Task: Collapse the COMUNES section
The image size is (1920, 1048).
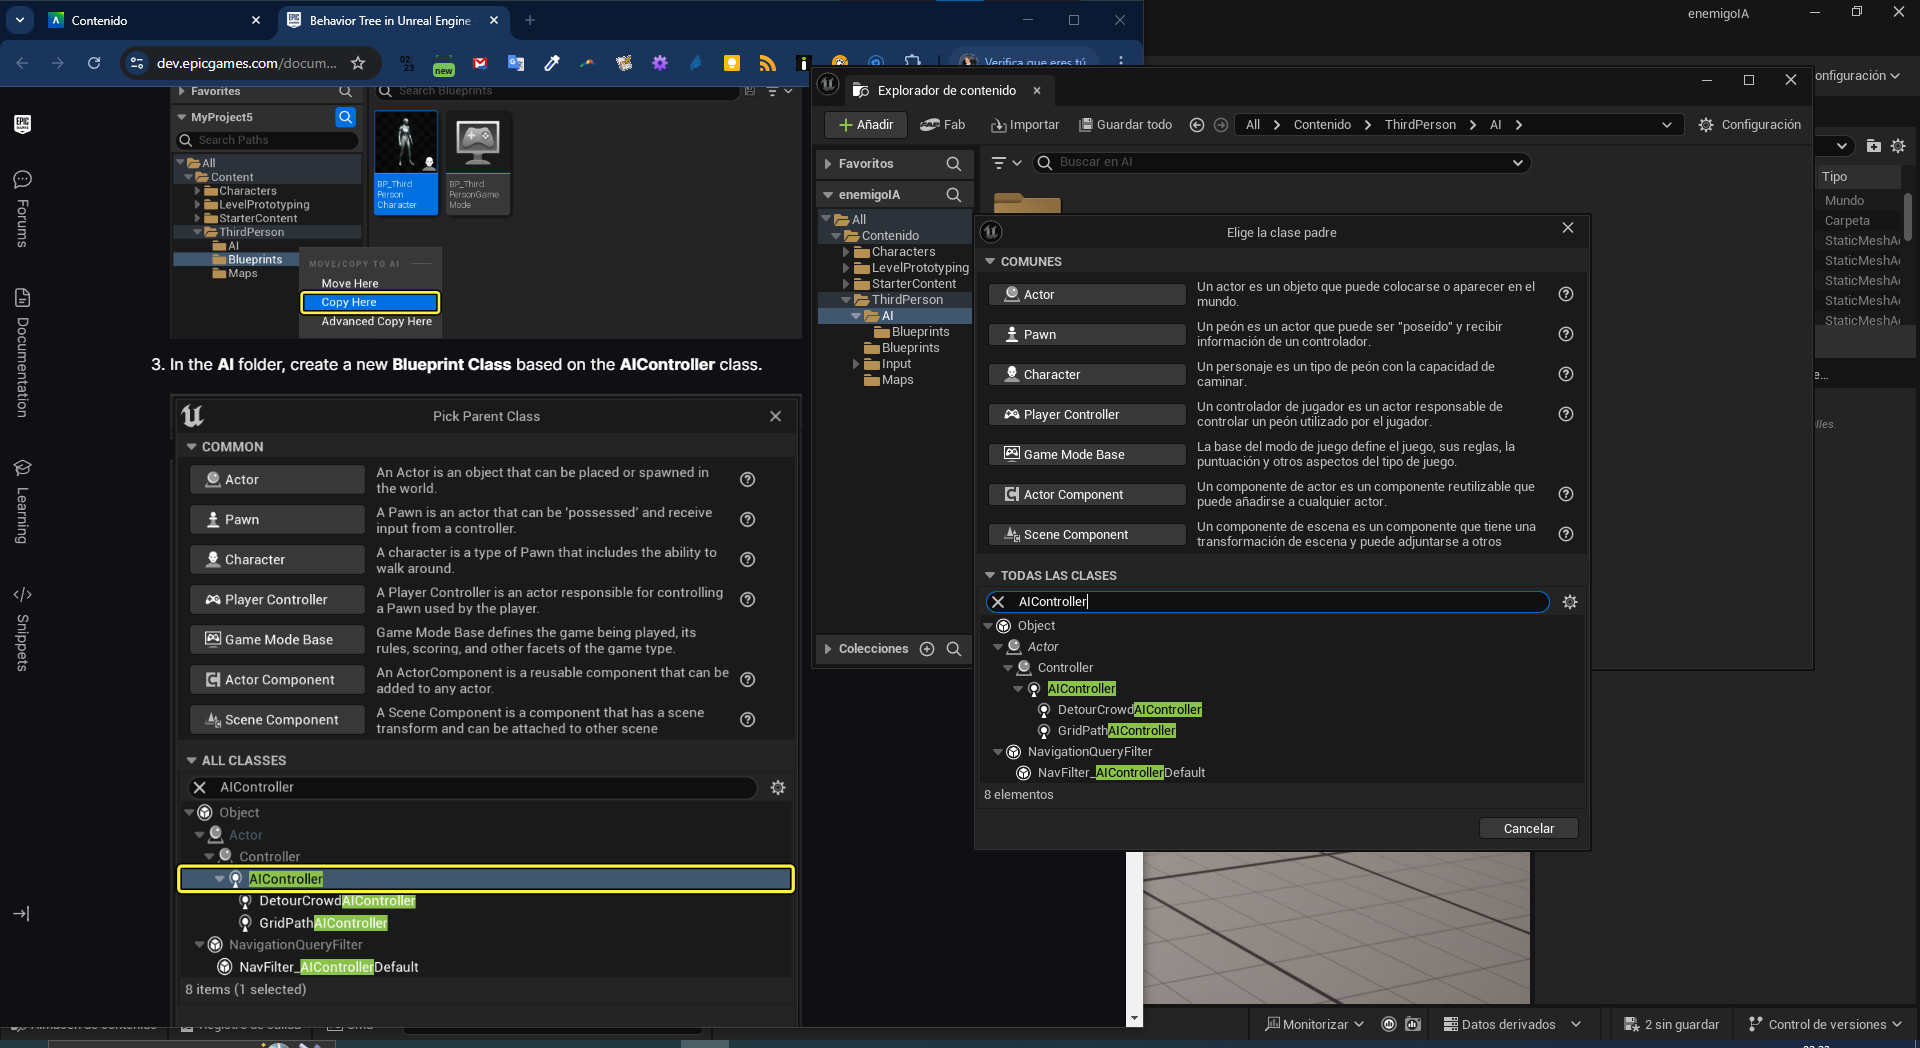Action: tap(990, 262)
